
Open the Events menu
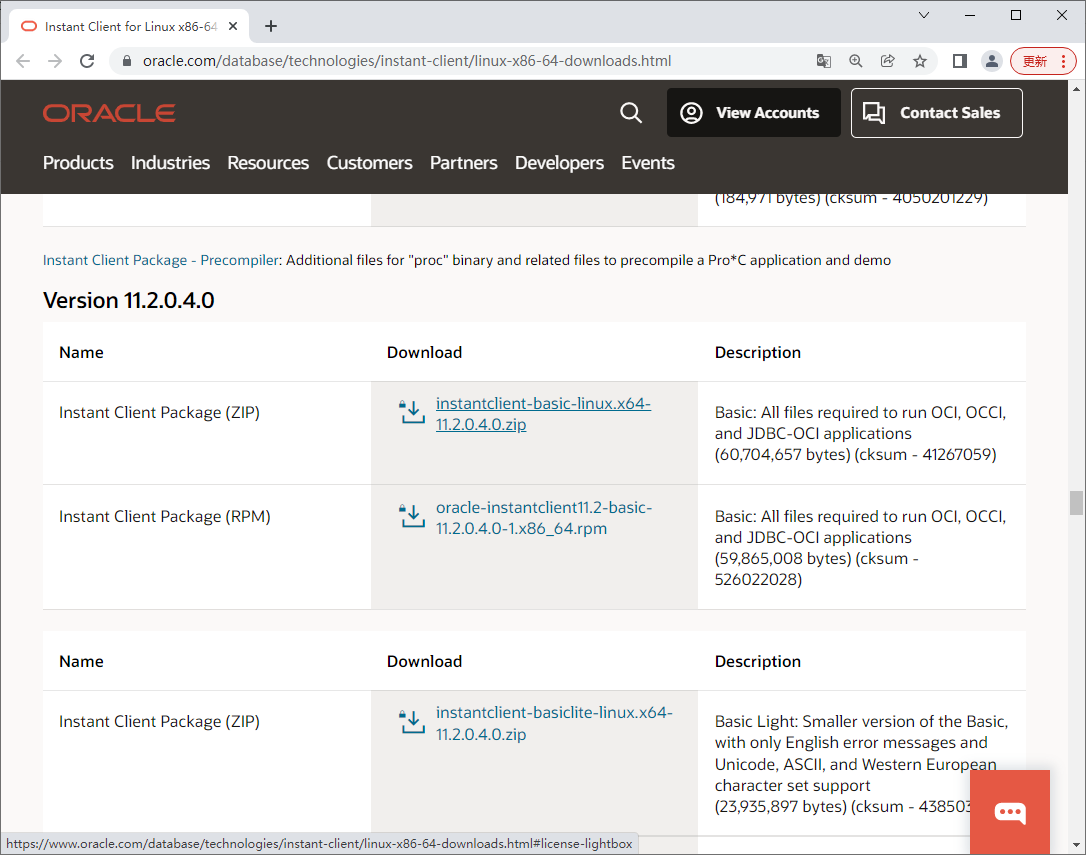point(648,163)
